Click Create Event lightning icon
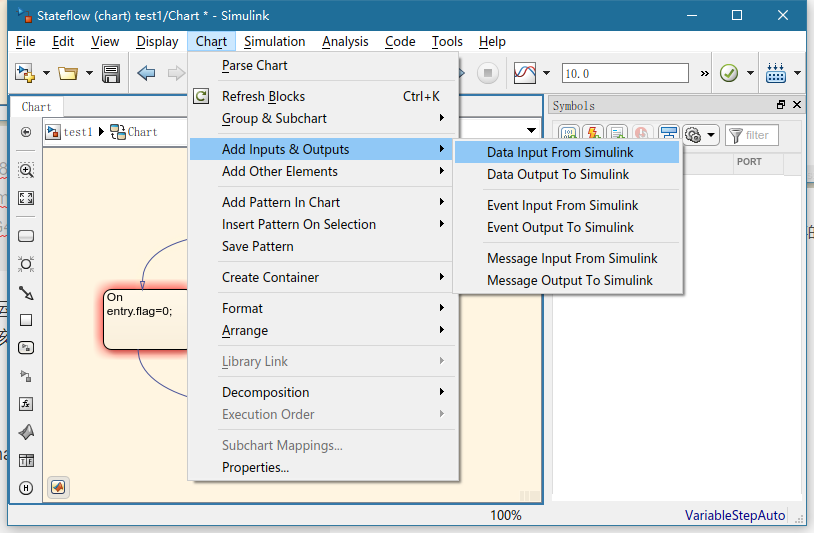The height and width of the screenshot is (533, 814). coord(593,134)
